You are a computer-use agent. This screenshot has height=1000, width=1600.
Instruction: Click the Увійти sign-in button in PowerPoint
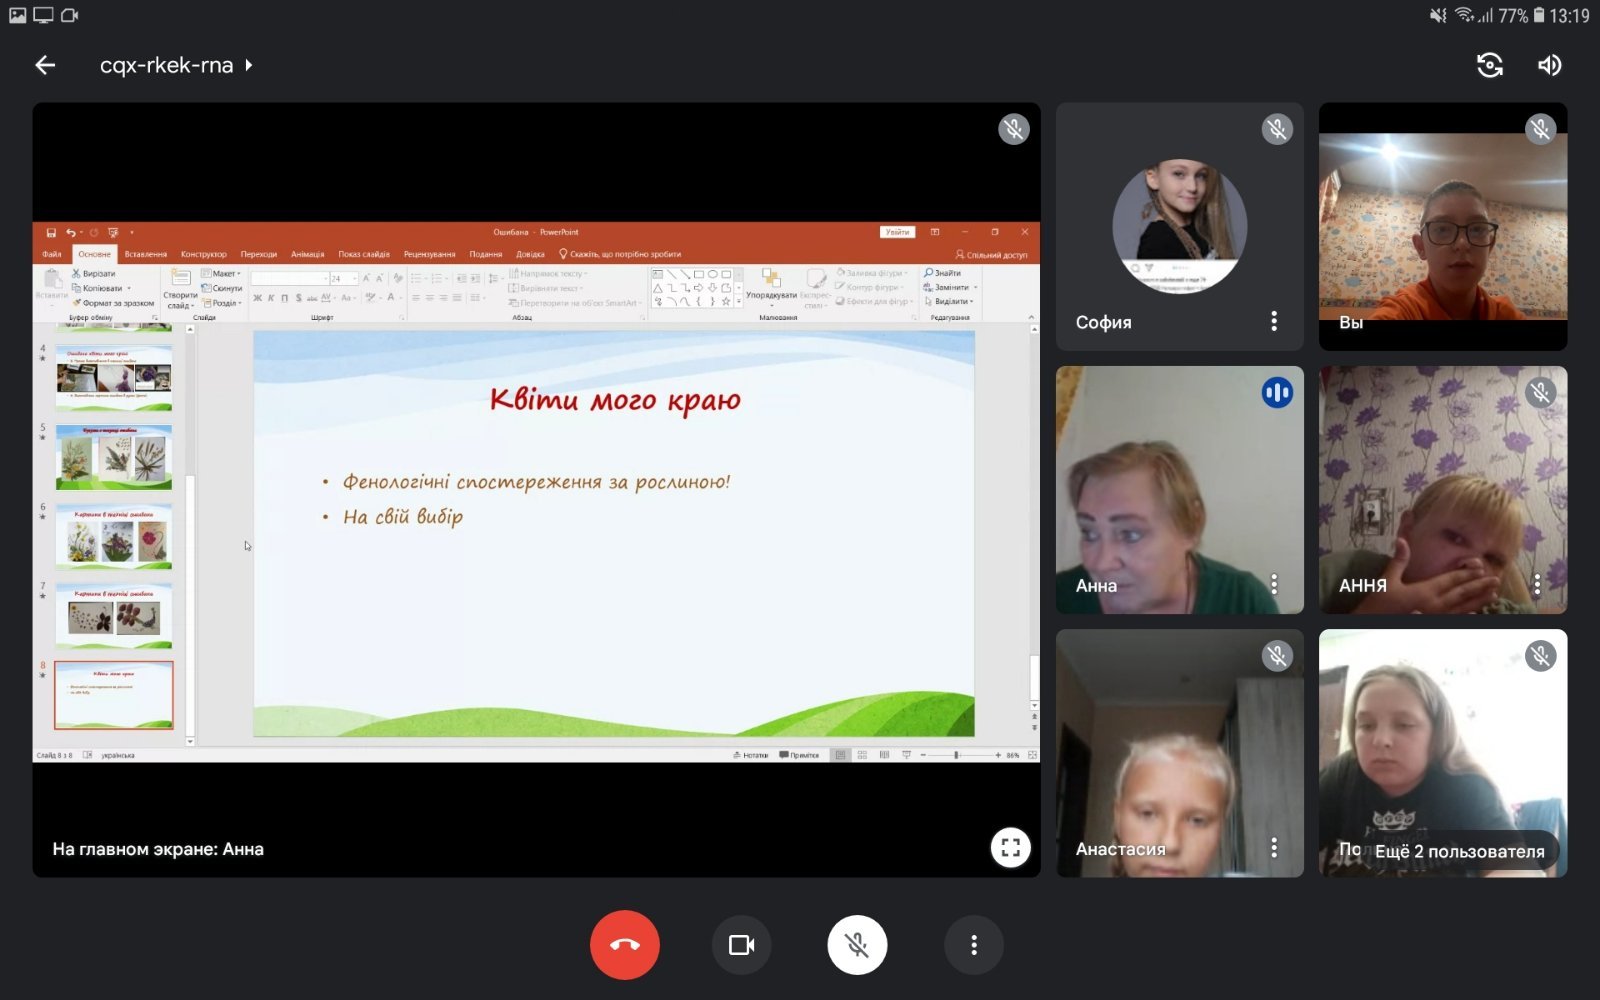click(x=897, y=232)
